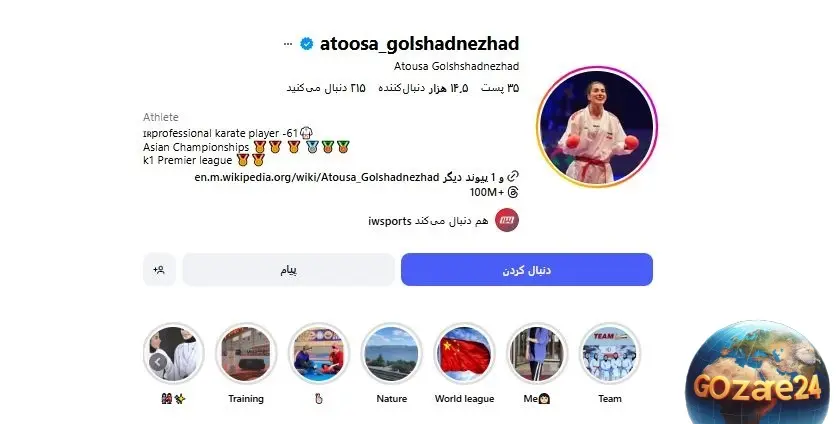Go to previous highlights using left arrow

157,363
